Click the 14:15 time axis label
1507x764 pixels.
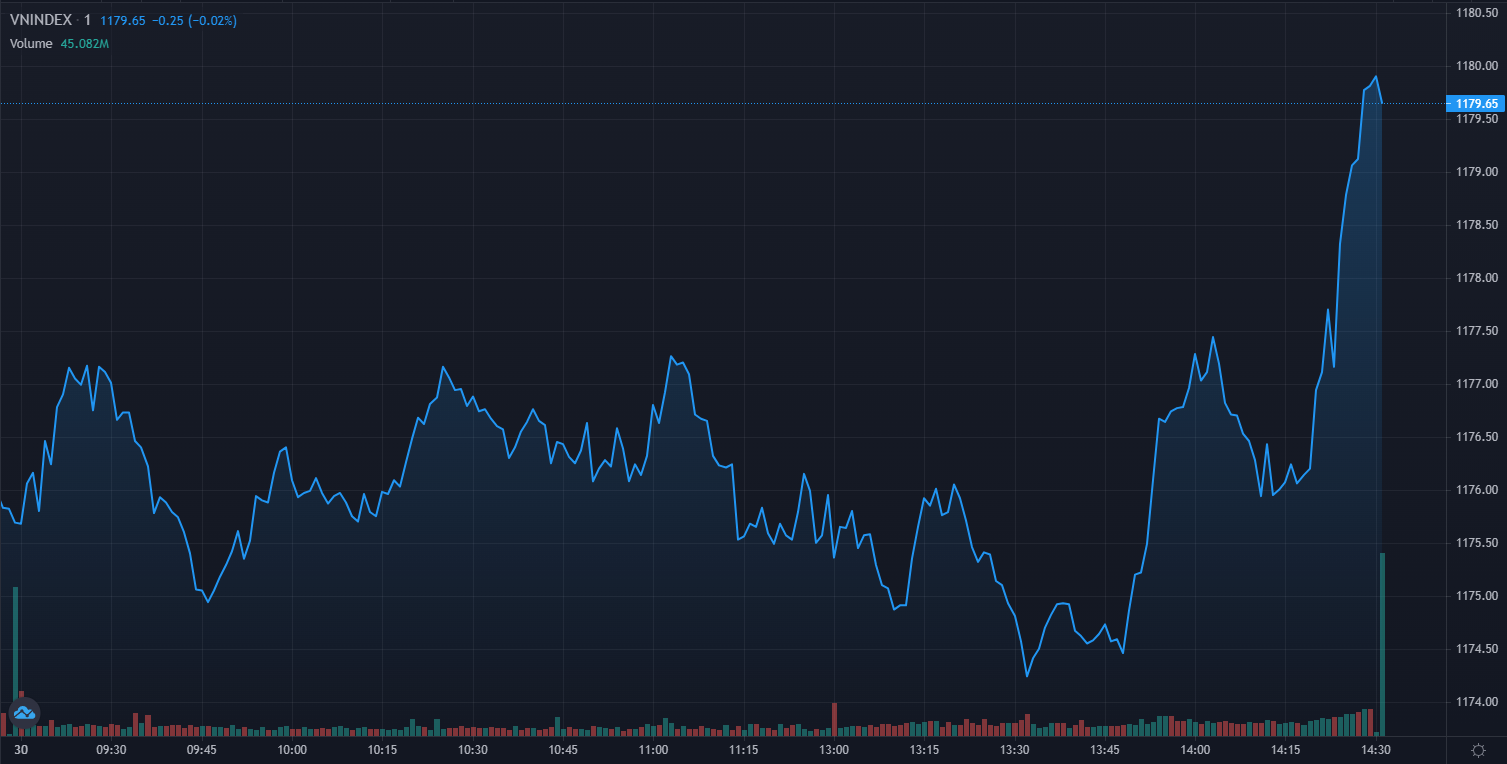click(1286, 750)
